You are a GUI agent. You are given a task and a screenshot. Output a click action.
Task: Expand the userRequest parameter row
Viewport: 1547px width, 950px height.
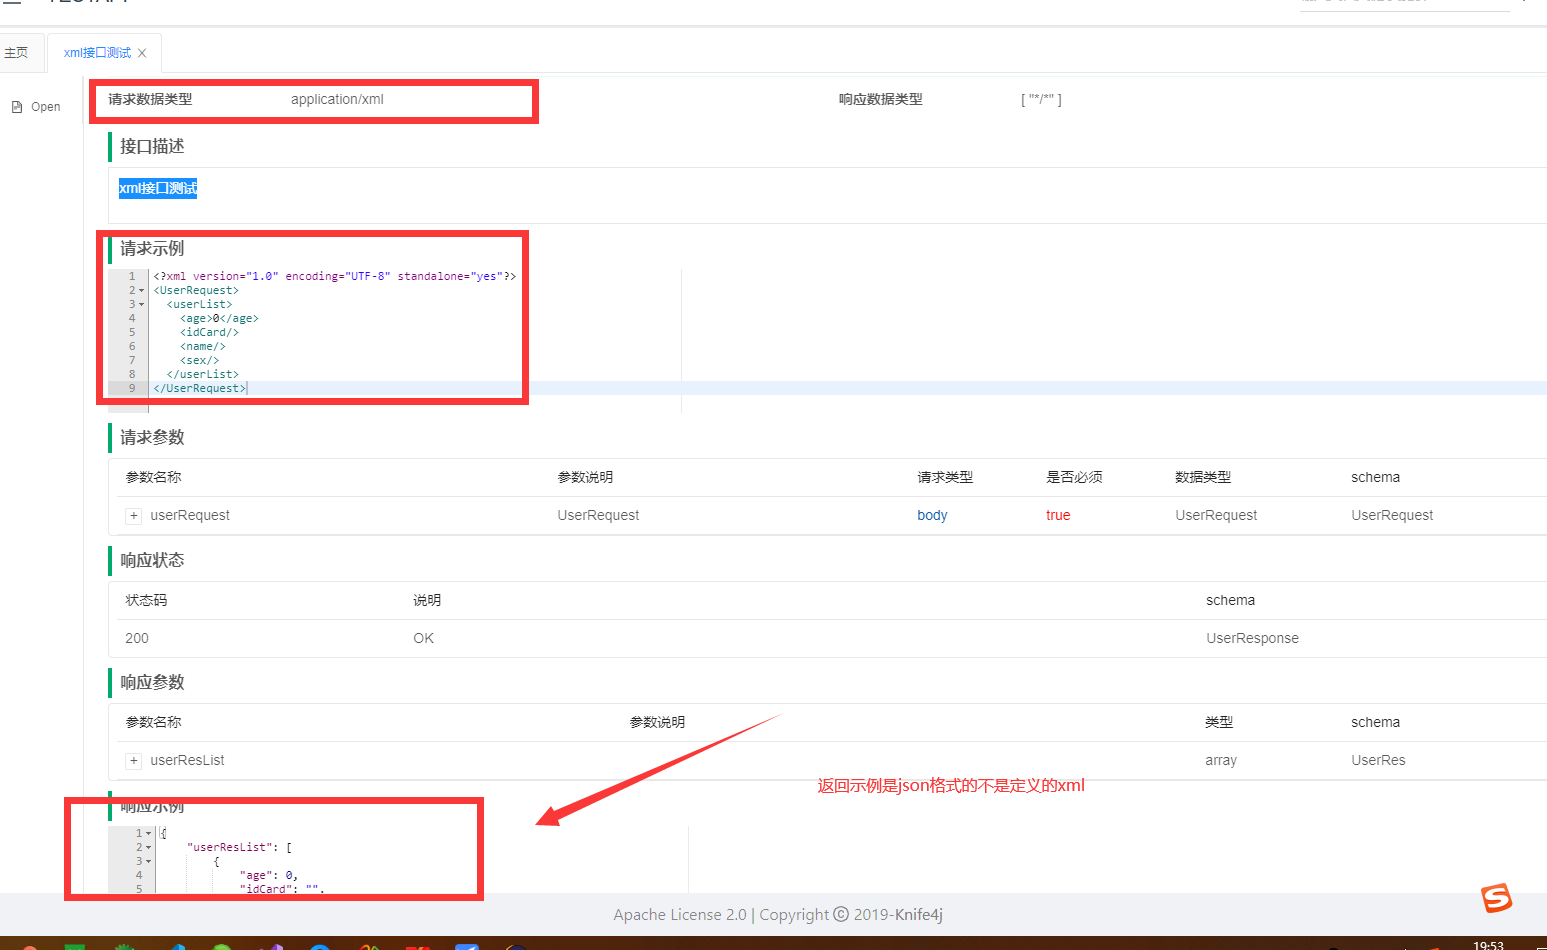(133, 515)
